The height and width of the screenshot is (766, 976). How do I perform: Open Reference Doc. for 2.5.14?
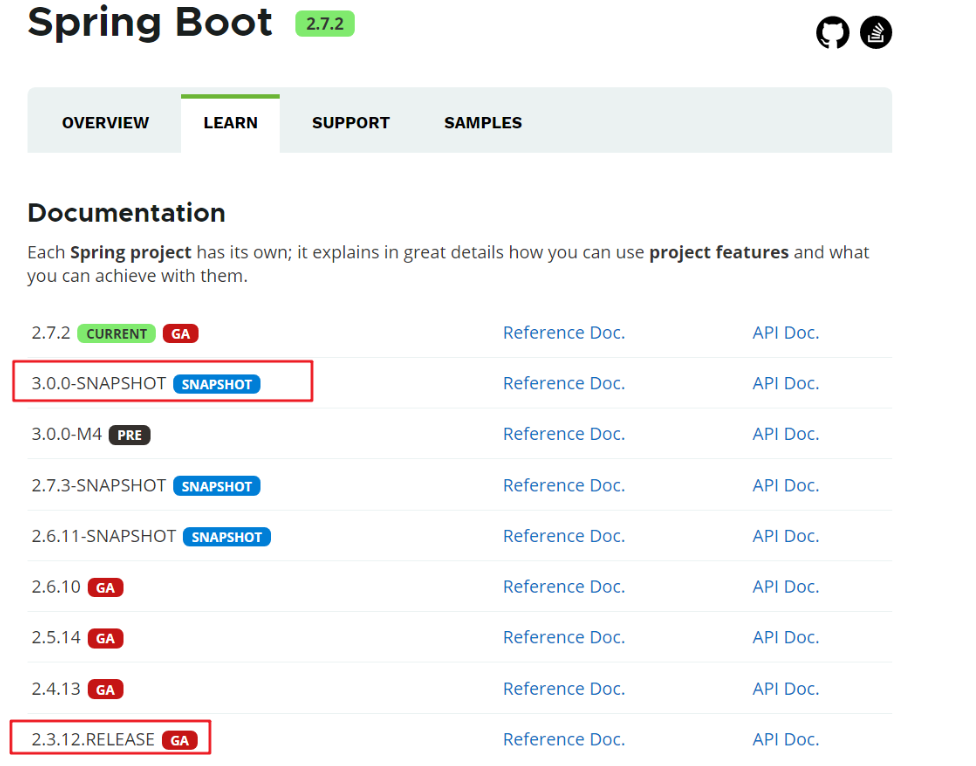pyautogui.click(x=564, y=637)
